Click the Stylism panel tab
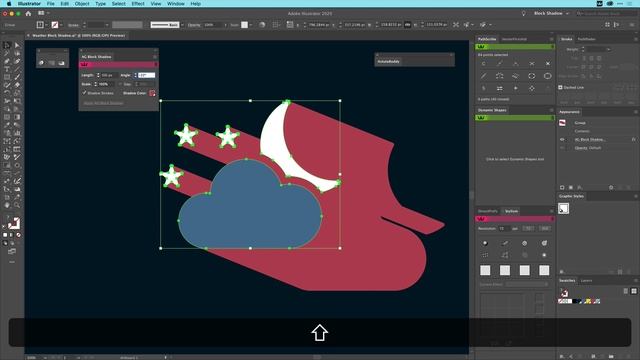Image resolution: width=640 pixels, height=360 pixels. pos(511,211)
